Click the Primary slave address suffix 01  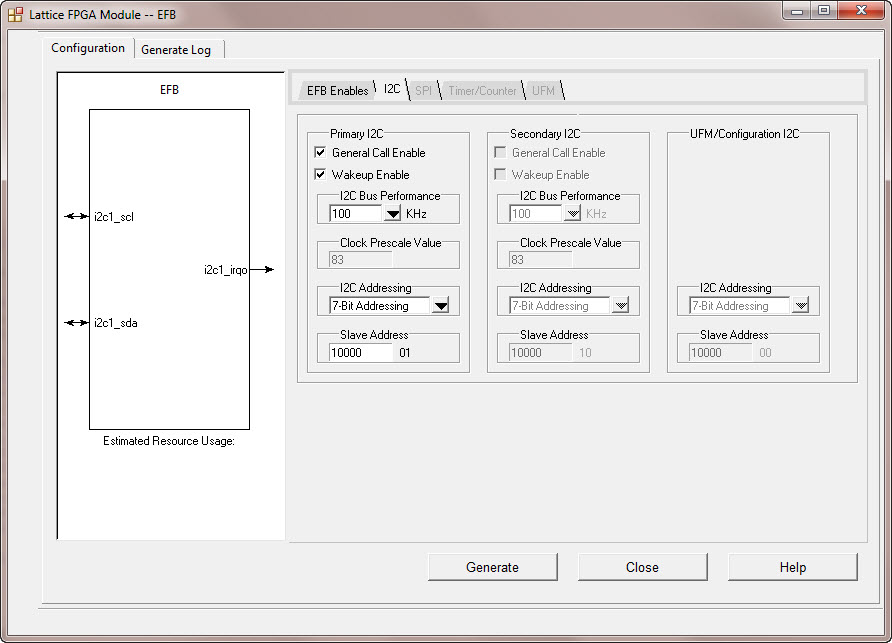(404, 353)
